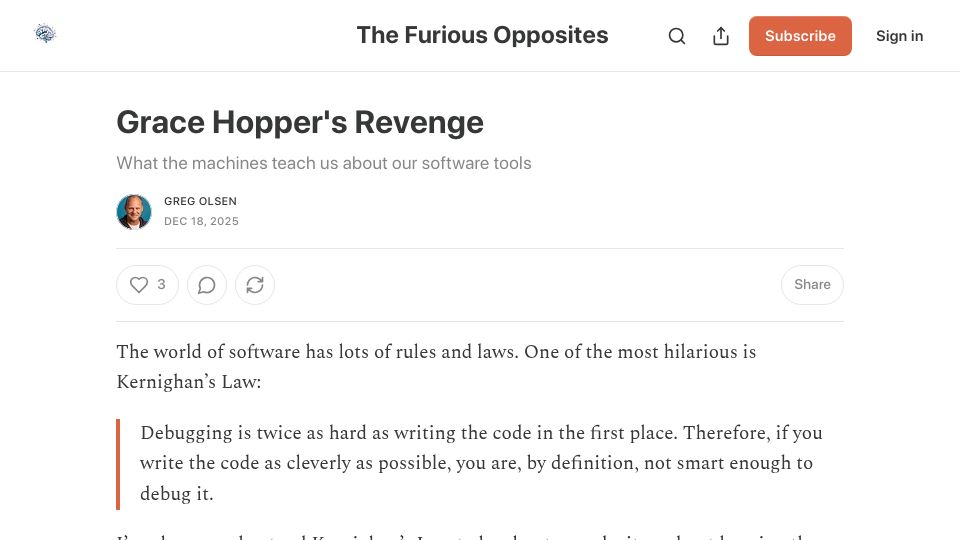Open The Furious Opposites home title
Viewport: 960px width, 540px height.
482,36
